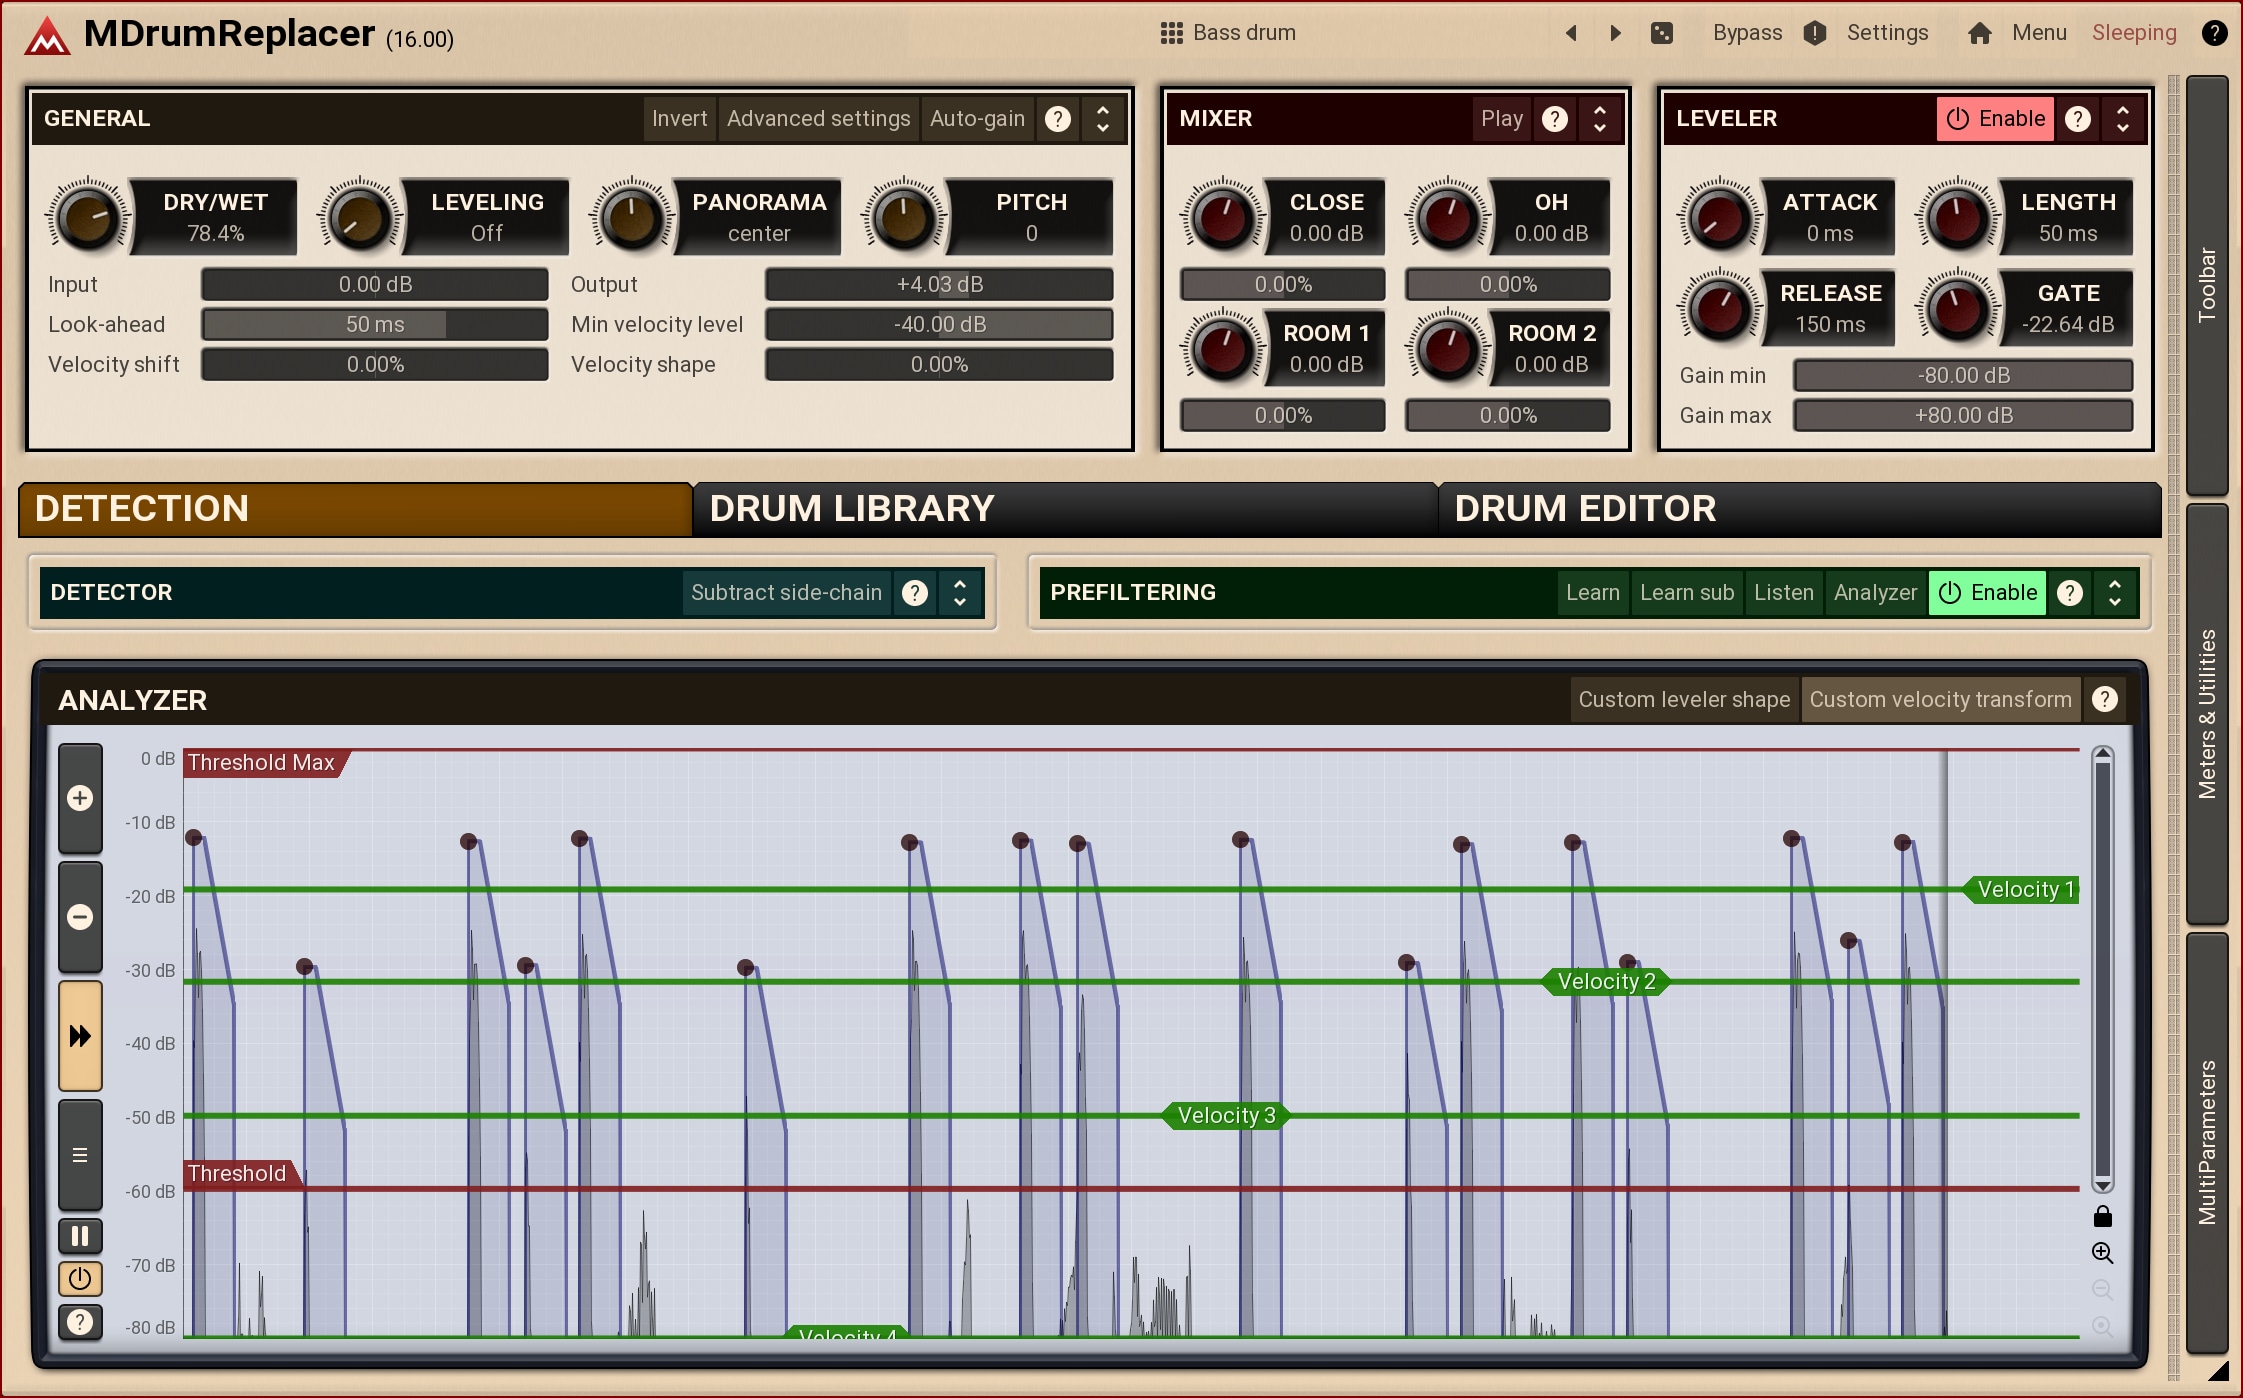This screenshot has width=2243, height=1398.
Task: Switch to Drum Library tab
Action: pos(1066,509)
